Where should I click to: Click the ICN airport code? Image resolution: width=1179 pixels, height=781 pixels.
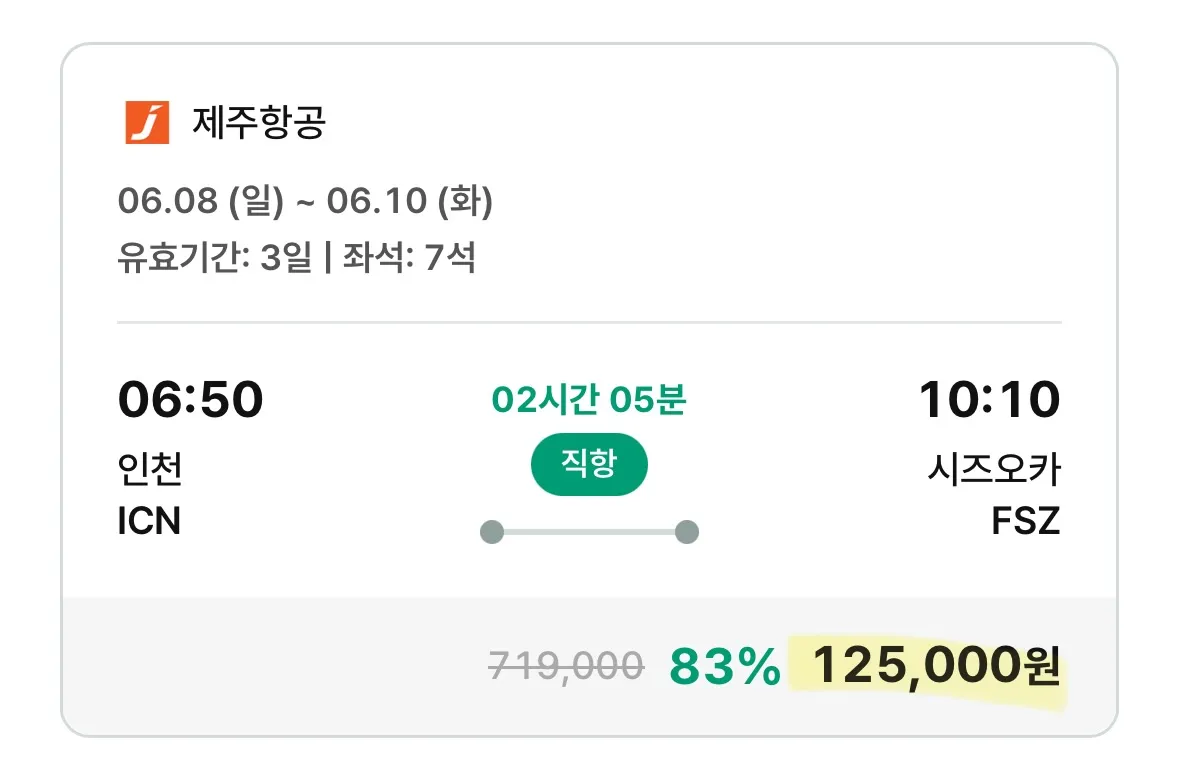coord(149,521)
